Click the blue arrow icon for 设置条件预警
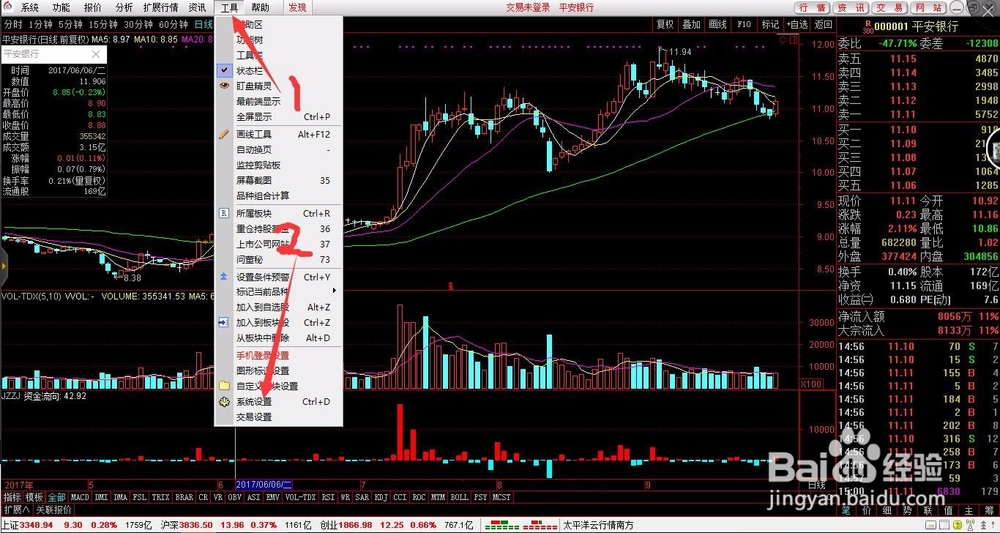Viewport: 1000px width, 533px height. 224,277
